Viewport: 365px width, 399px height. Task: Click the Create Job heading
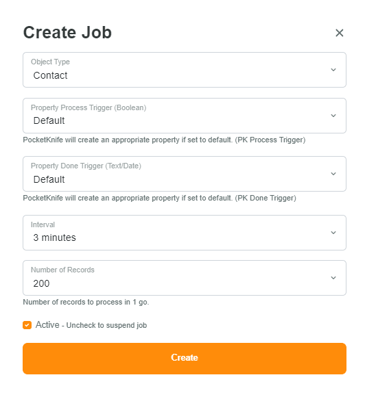[x=67, y=33]
